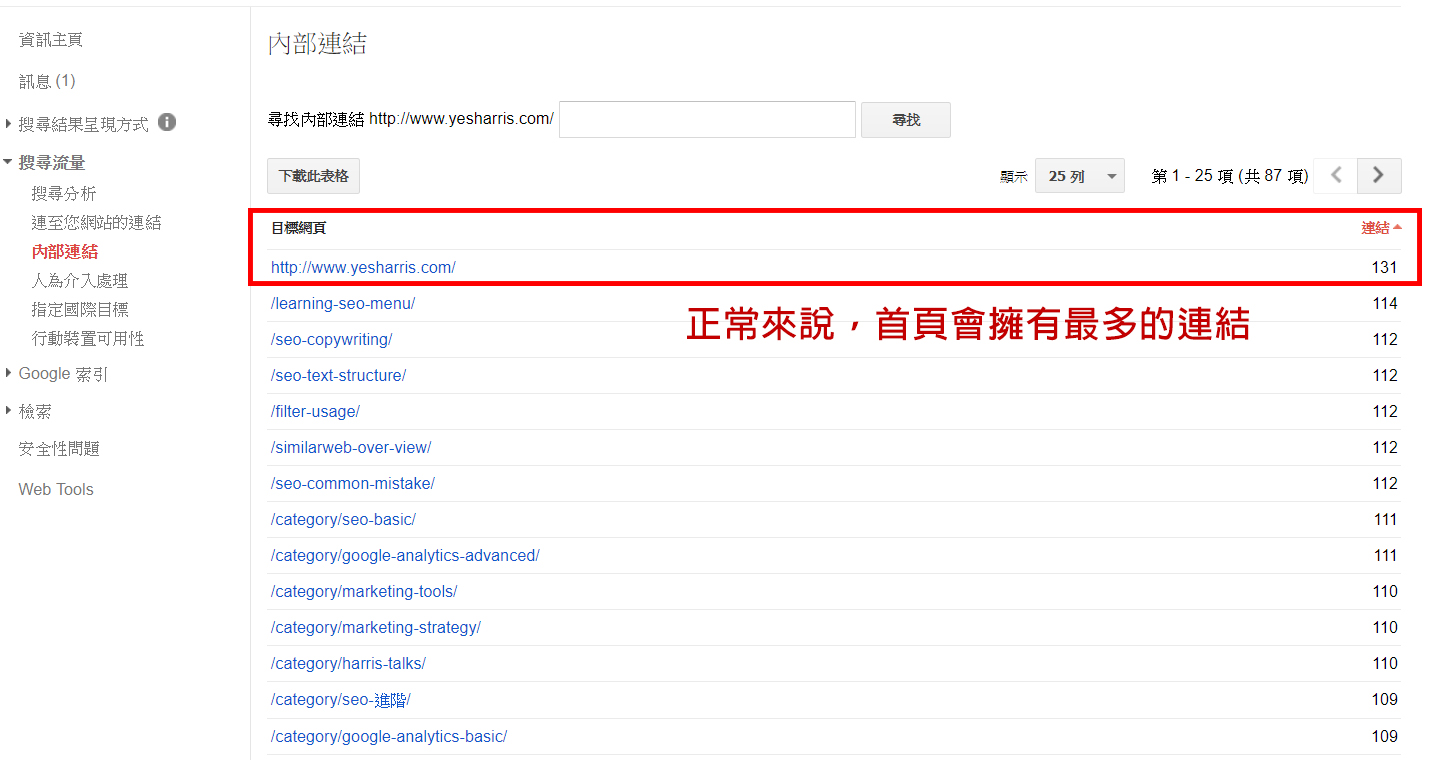Open the /category/marketing-strategy/ link
The image size is (1429, 760).
tap(376, 628)
